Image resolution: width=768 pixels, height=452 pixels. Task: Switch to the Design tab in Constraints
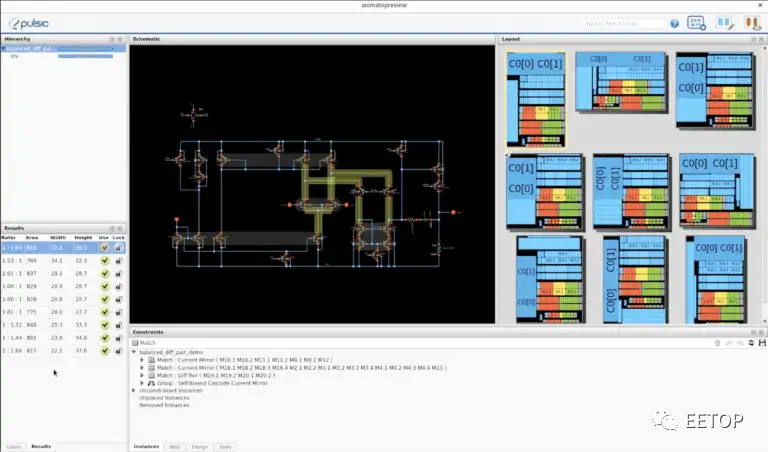(x=199, y=447)
